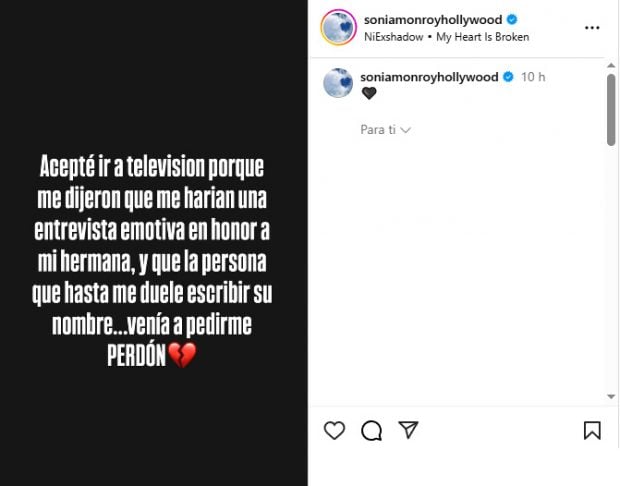Like the post with heart icon
The height and width of the screenshot is (486, 620).
(x=335, y=430)
